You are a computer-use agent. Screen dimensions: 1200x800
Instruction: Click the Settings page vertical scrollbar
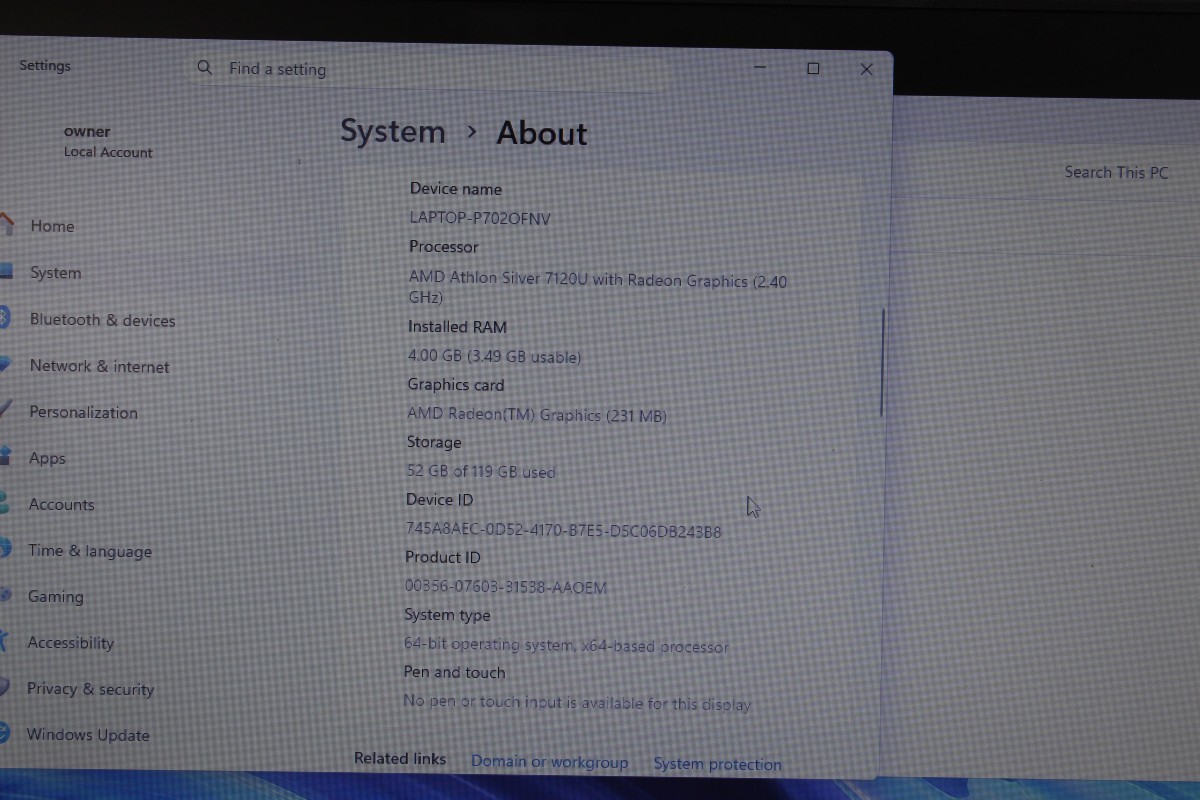pos(882,362)
